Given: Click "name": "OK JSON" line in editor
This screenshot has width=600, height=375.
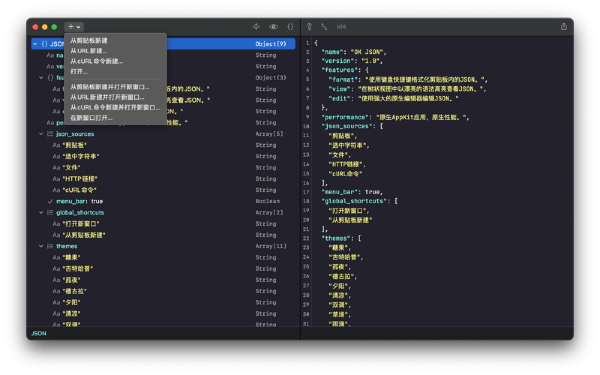Looking at the screenshot, I should pos(354,52).
